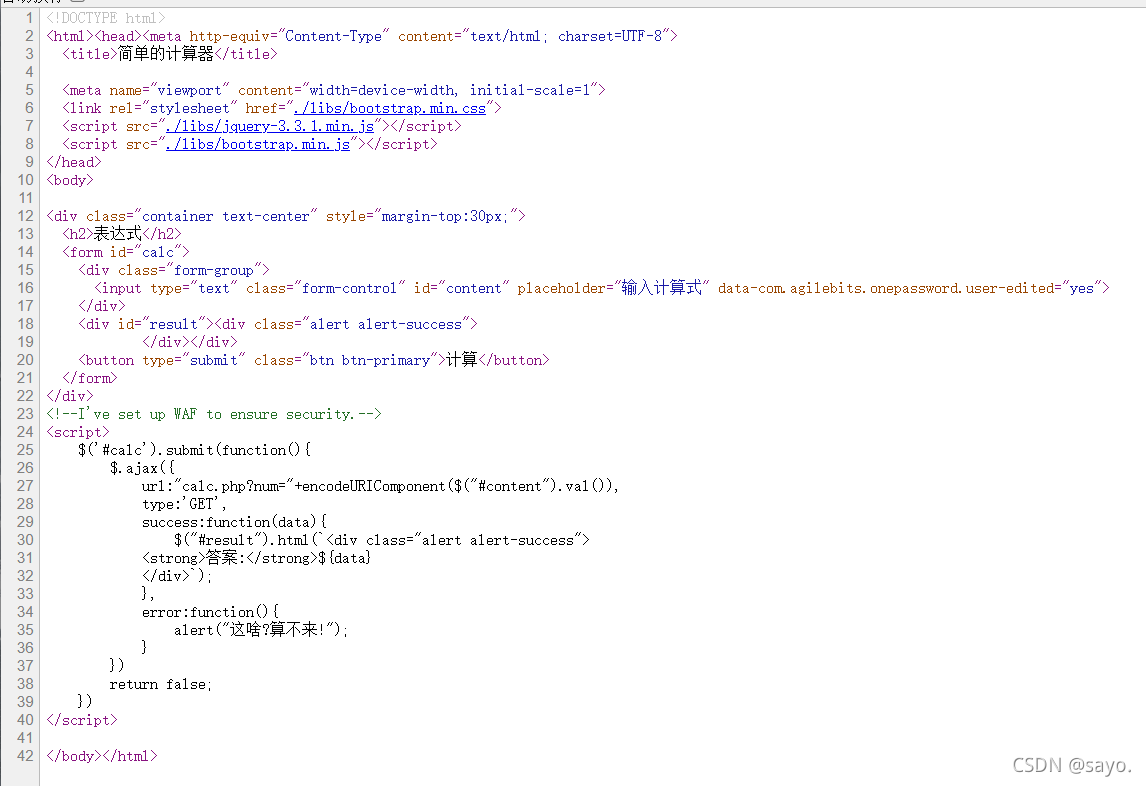Open the ./libs/jquery-3.3.1.min.js link
This screenshot has width=1146, height=786.
[x=270, y=126]
